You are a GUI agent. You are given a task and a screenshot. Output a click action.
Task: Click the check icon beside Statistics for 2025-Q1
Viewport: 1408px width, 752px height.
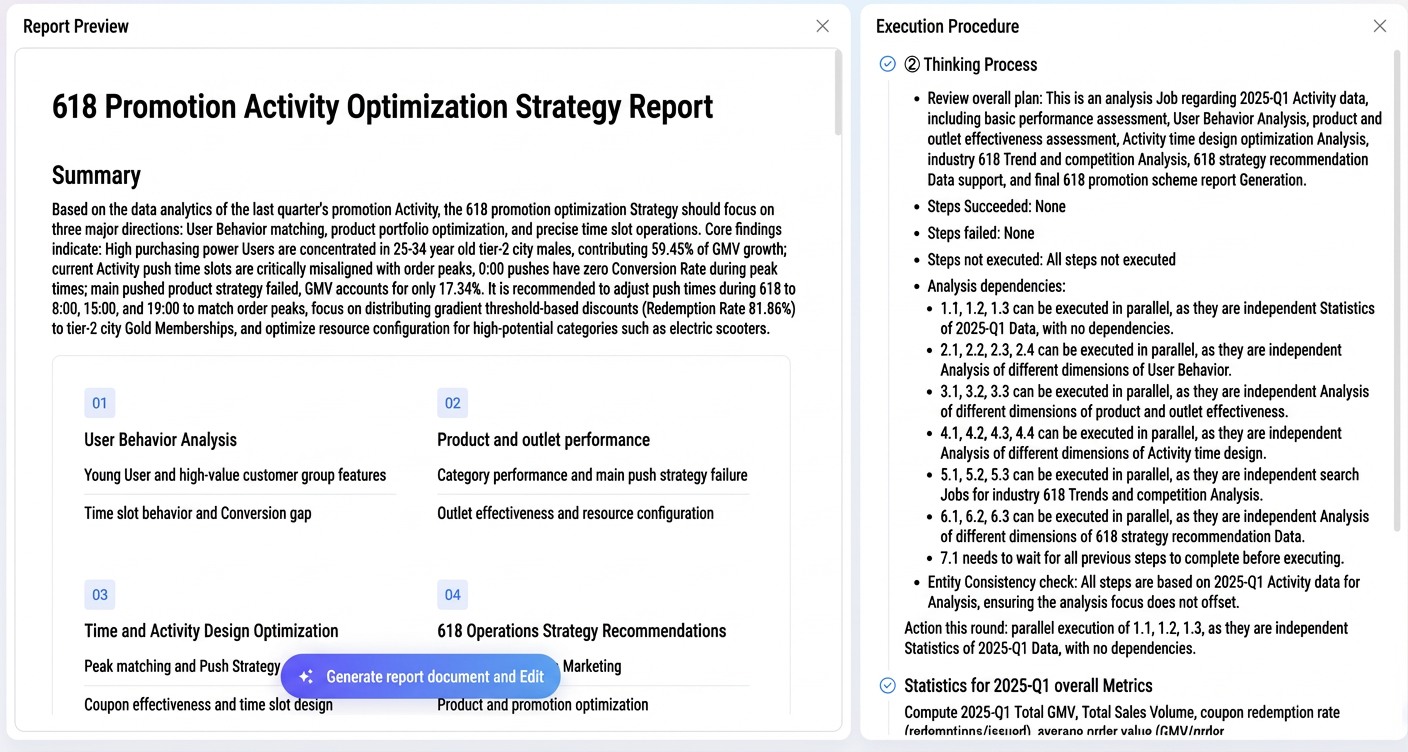887,686
